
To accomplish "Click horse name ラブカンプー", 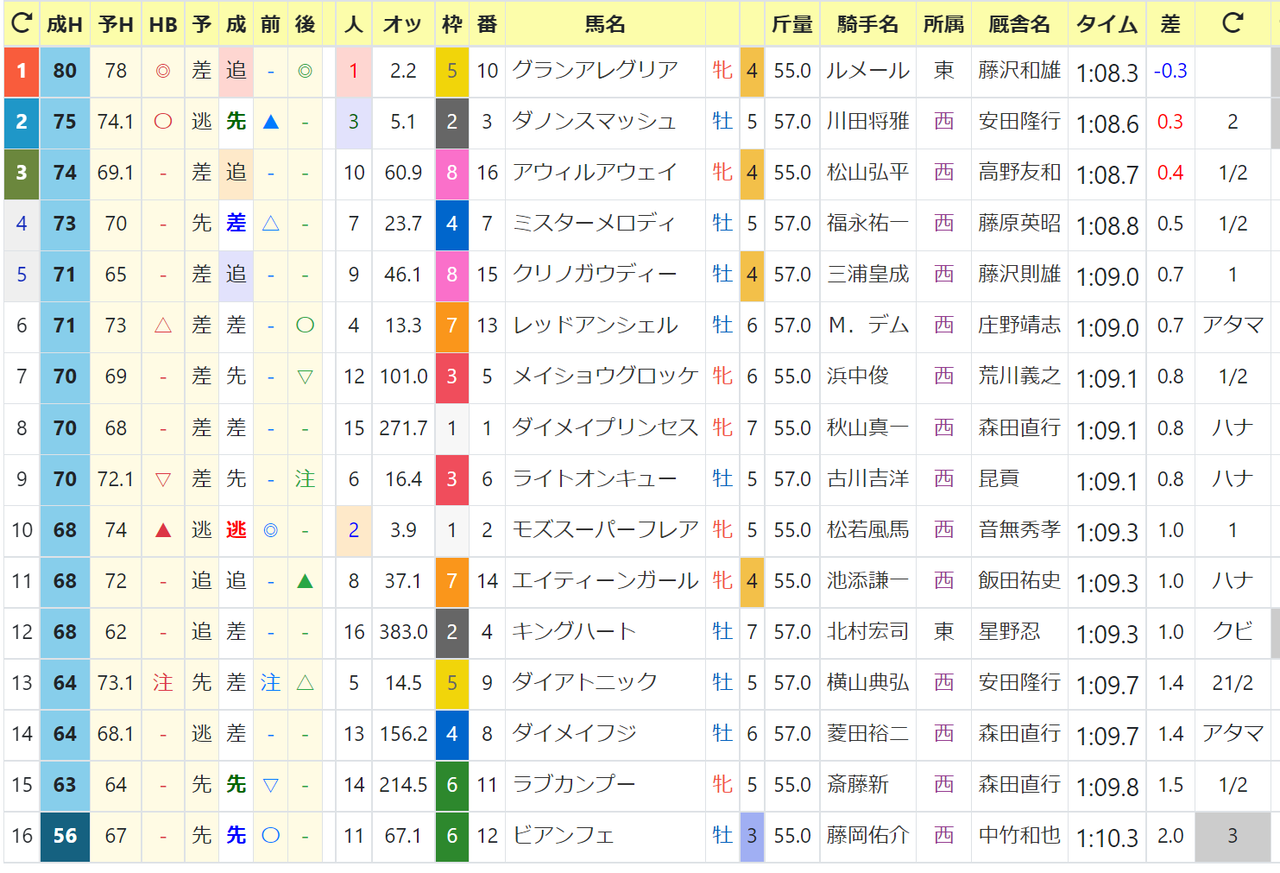I will pyautogui.click(x=574, y=784).
